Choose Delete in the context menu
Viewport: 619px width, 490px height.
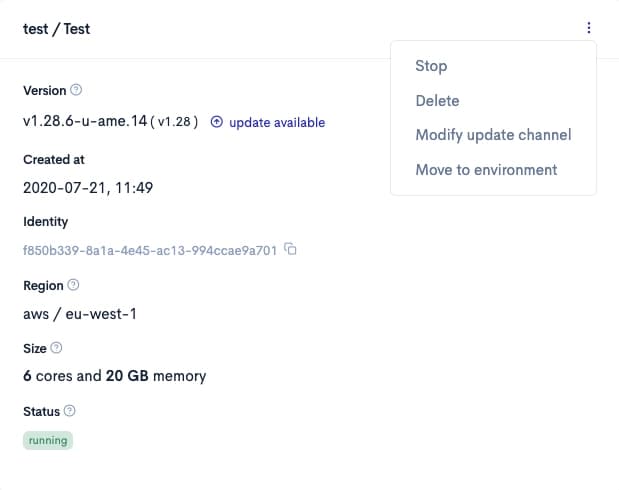pyautogui.click(x=437, y=101)
